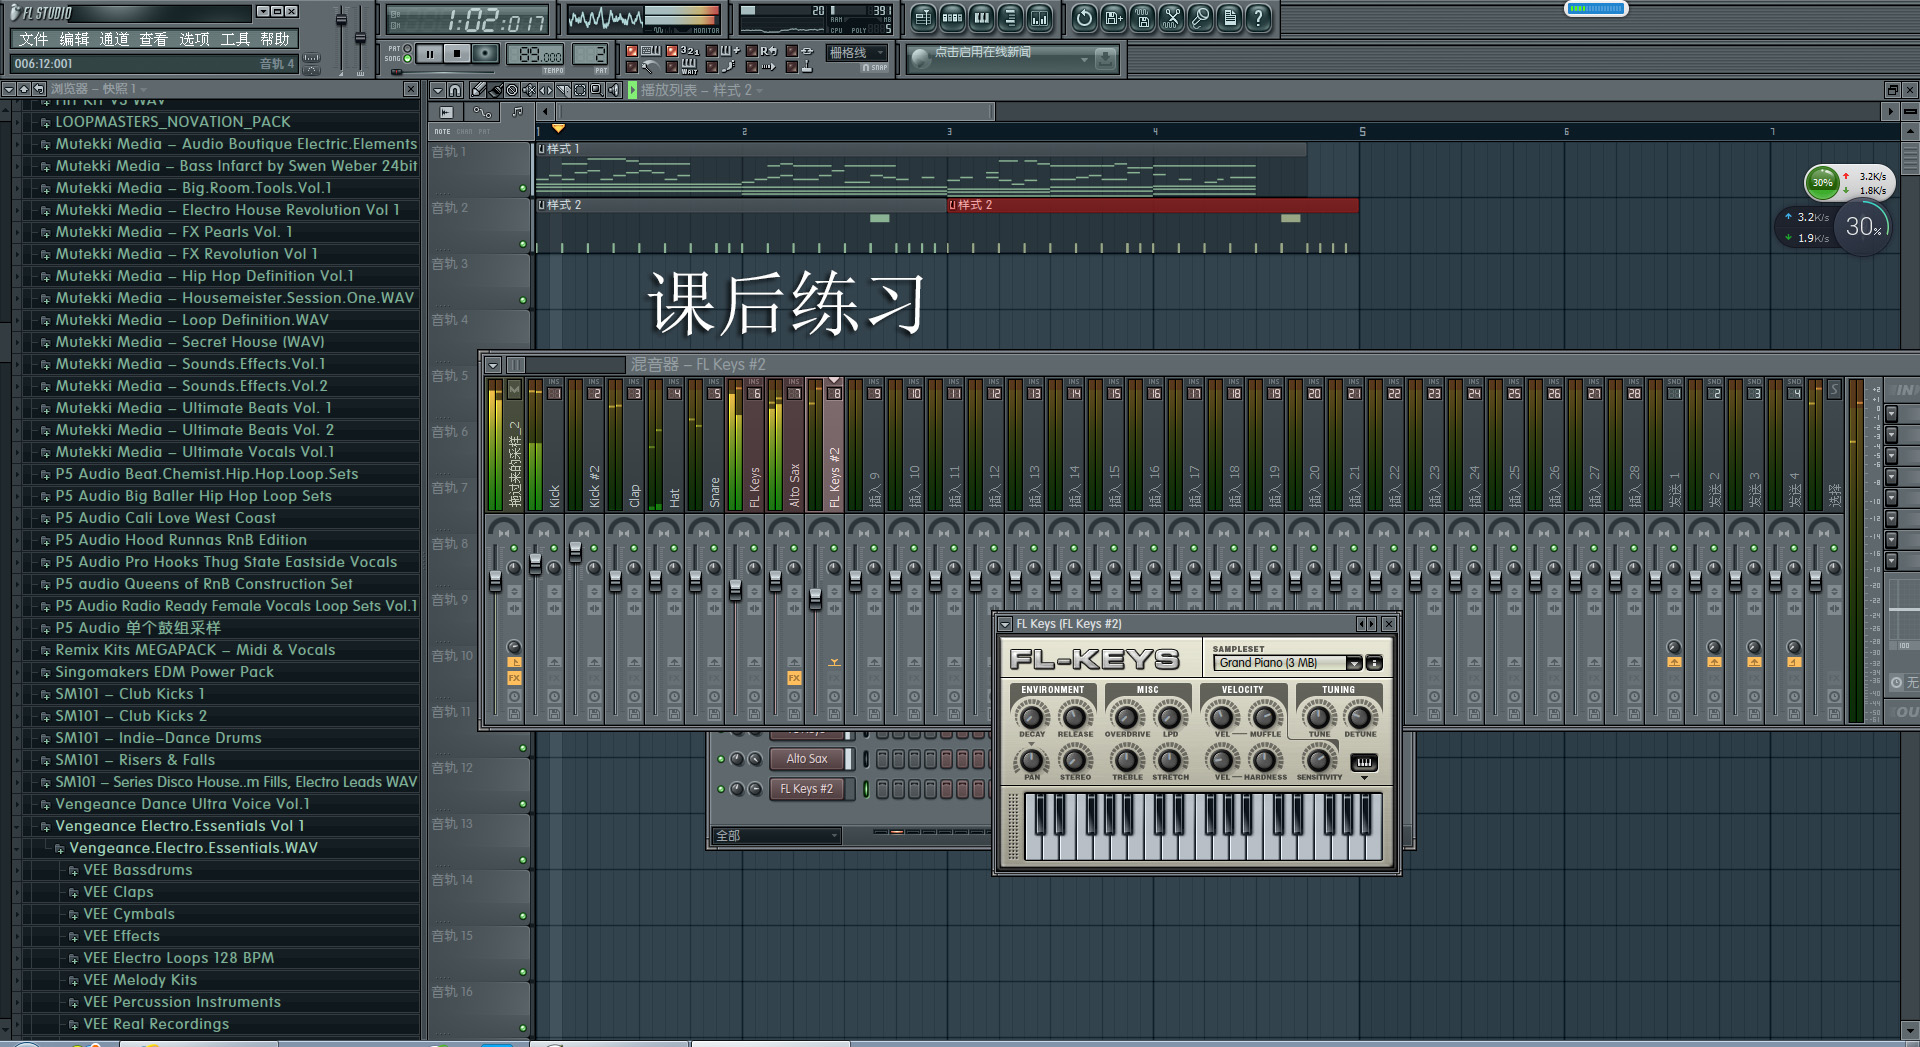Open the FL Keys window options menu arrow

click(x=1005, y=624)
